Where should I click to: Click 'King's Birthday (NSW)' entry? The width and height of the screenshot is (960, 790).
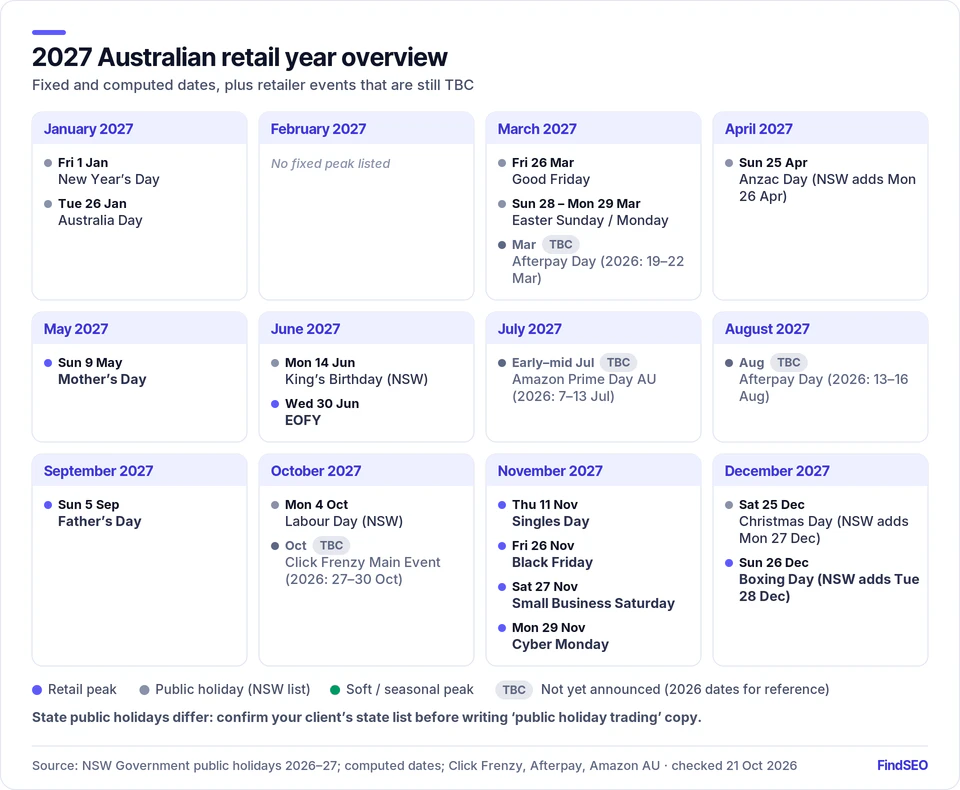click(356, 380)
